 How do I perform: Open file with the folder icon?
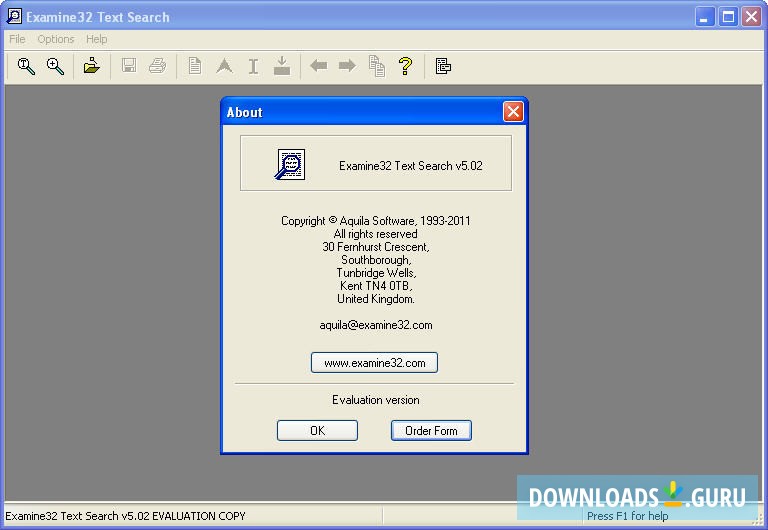click(92, 66)
